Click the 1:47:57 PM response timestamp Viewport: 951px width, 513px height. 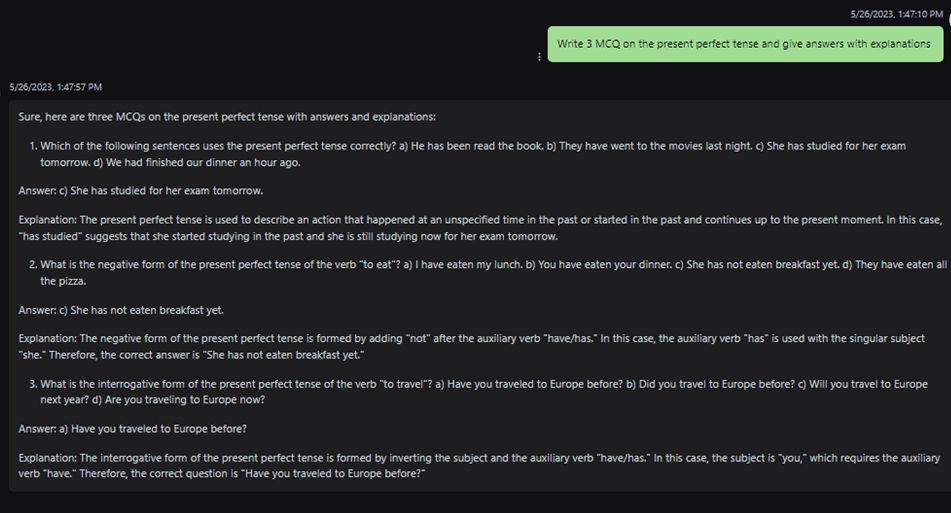pos(55,88)
